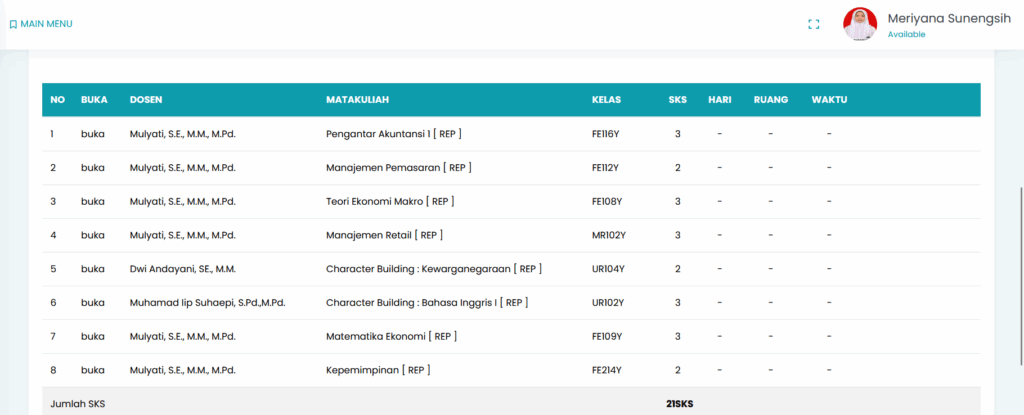This screenshot has width=1024, height=415.
Task: Click class code FE214Y for Kepemimpinan
Action: click(x=607, y=370)
